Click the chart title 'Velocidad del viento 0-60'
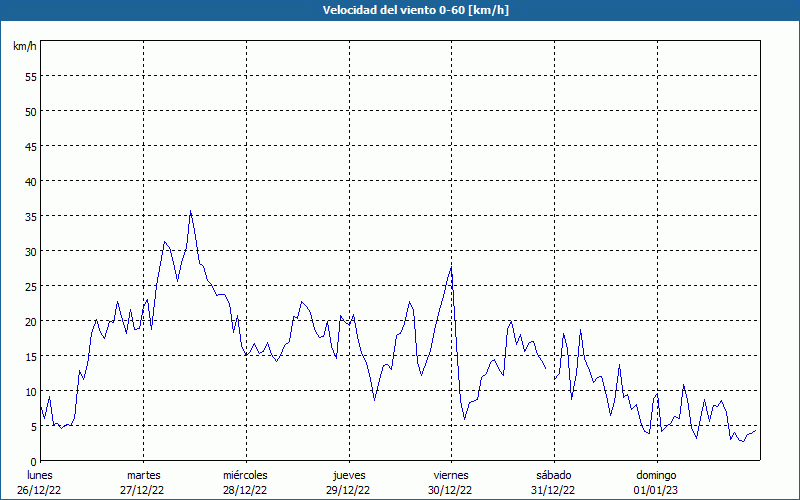 [400, 10]
